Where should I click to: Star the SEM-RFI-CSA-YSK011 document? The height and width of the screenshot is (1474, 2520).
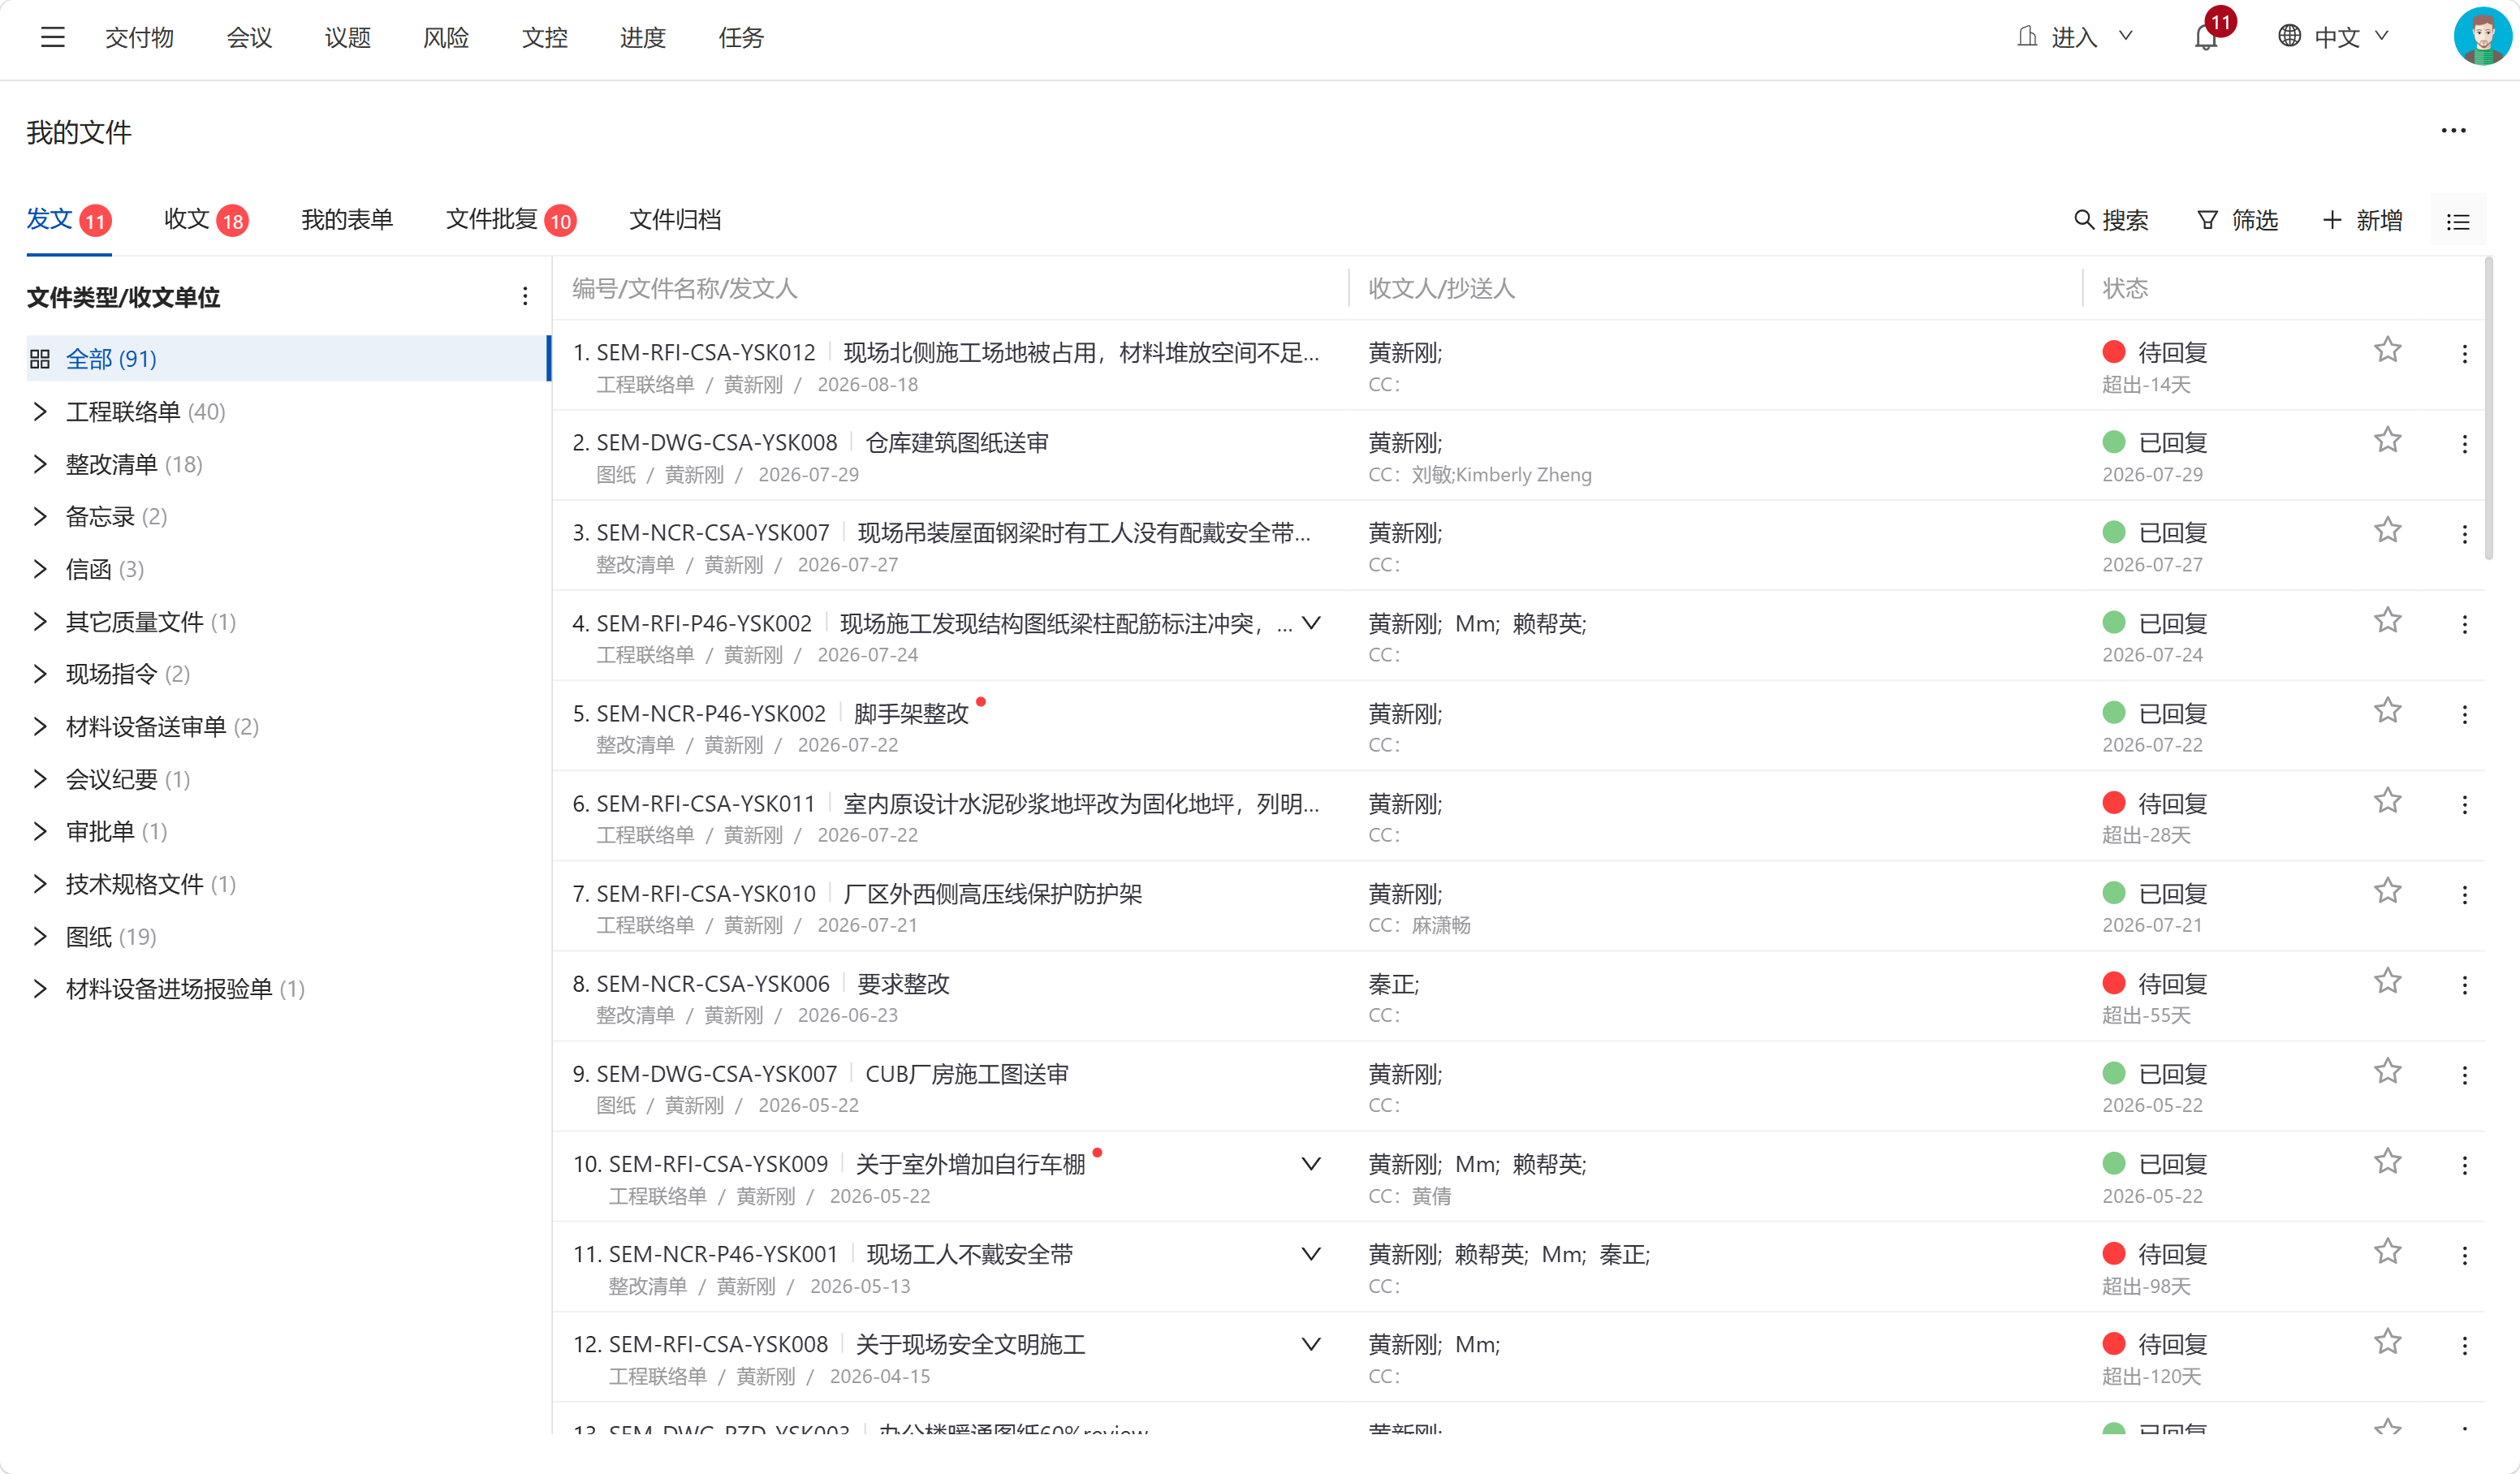2388,800
